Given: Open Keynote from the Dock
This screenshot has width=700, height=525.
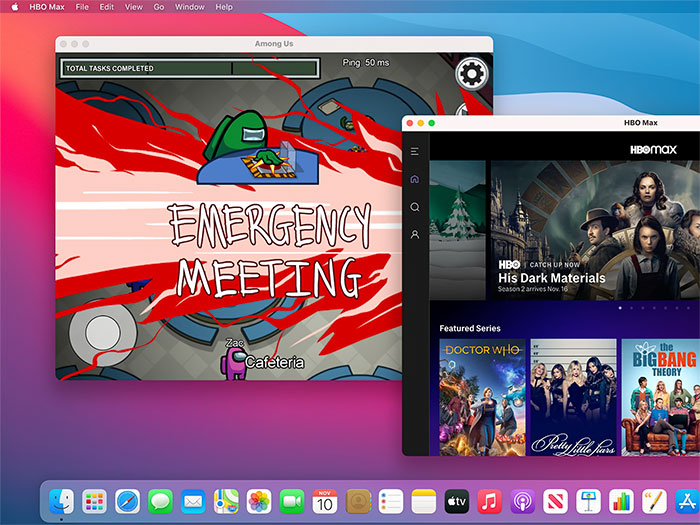Looking at the screenshot, I should [588, 502].
